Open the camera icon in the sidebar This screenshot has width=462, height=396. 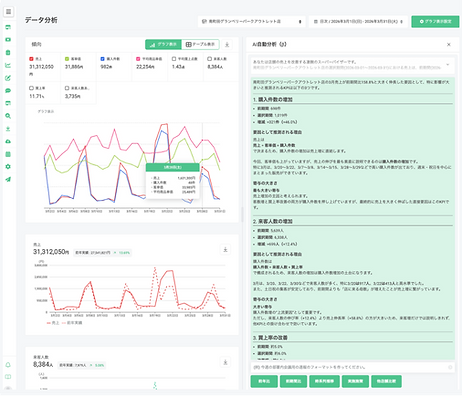click(x=8, y=40)
